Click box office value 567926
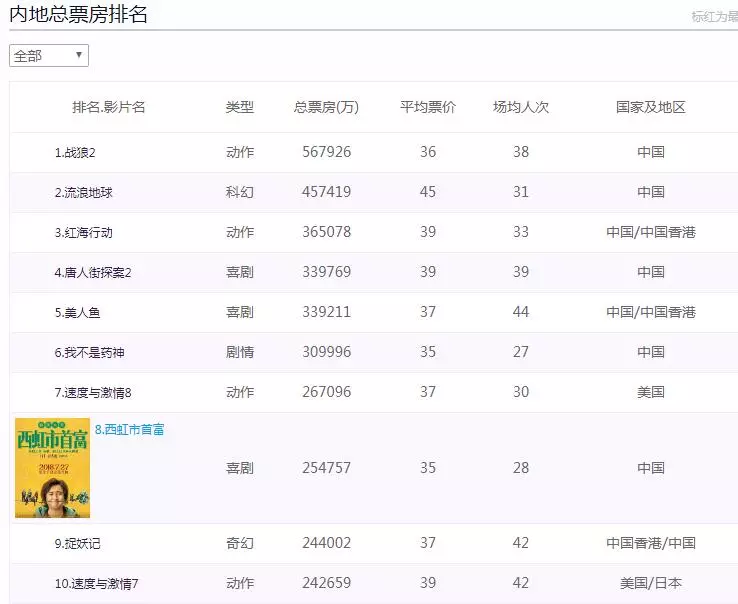738x604 pixels. [x=326, y=152]
